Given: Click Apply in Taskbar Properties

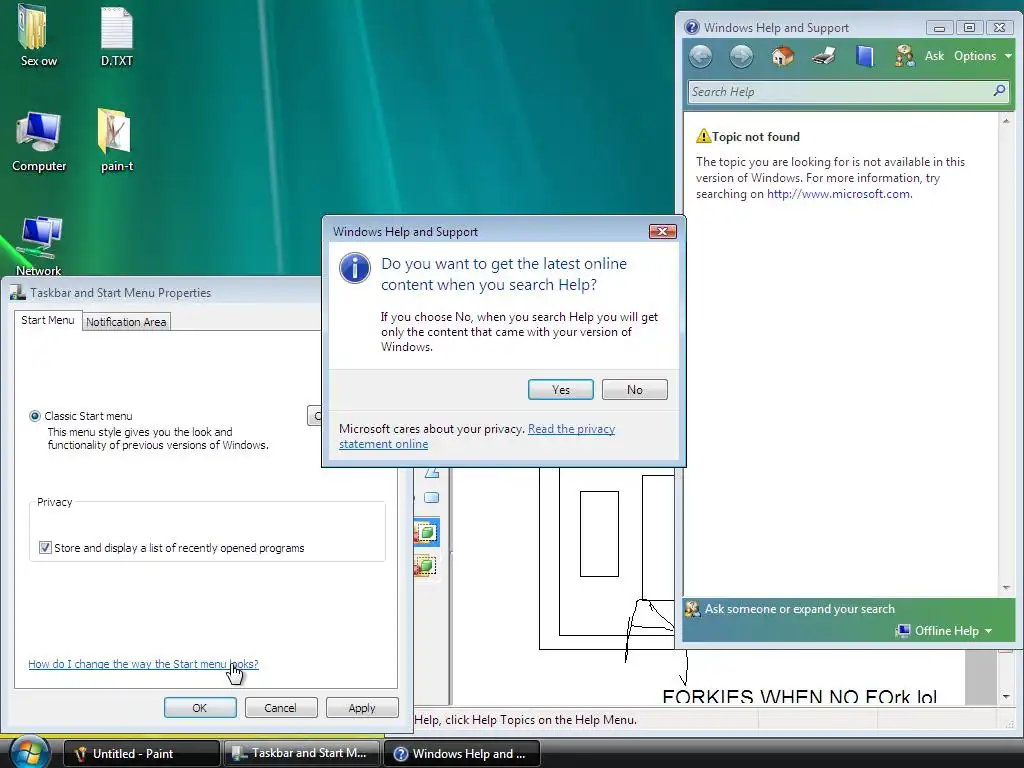Looking at the screenshot, I should [x=362, y=708].
